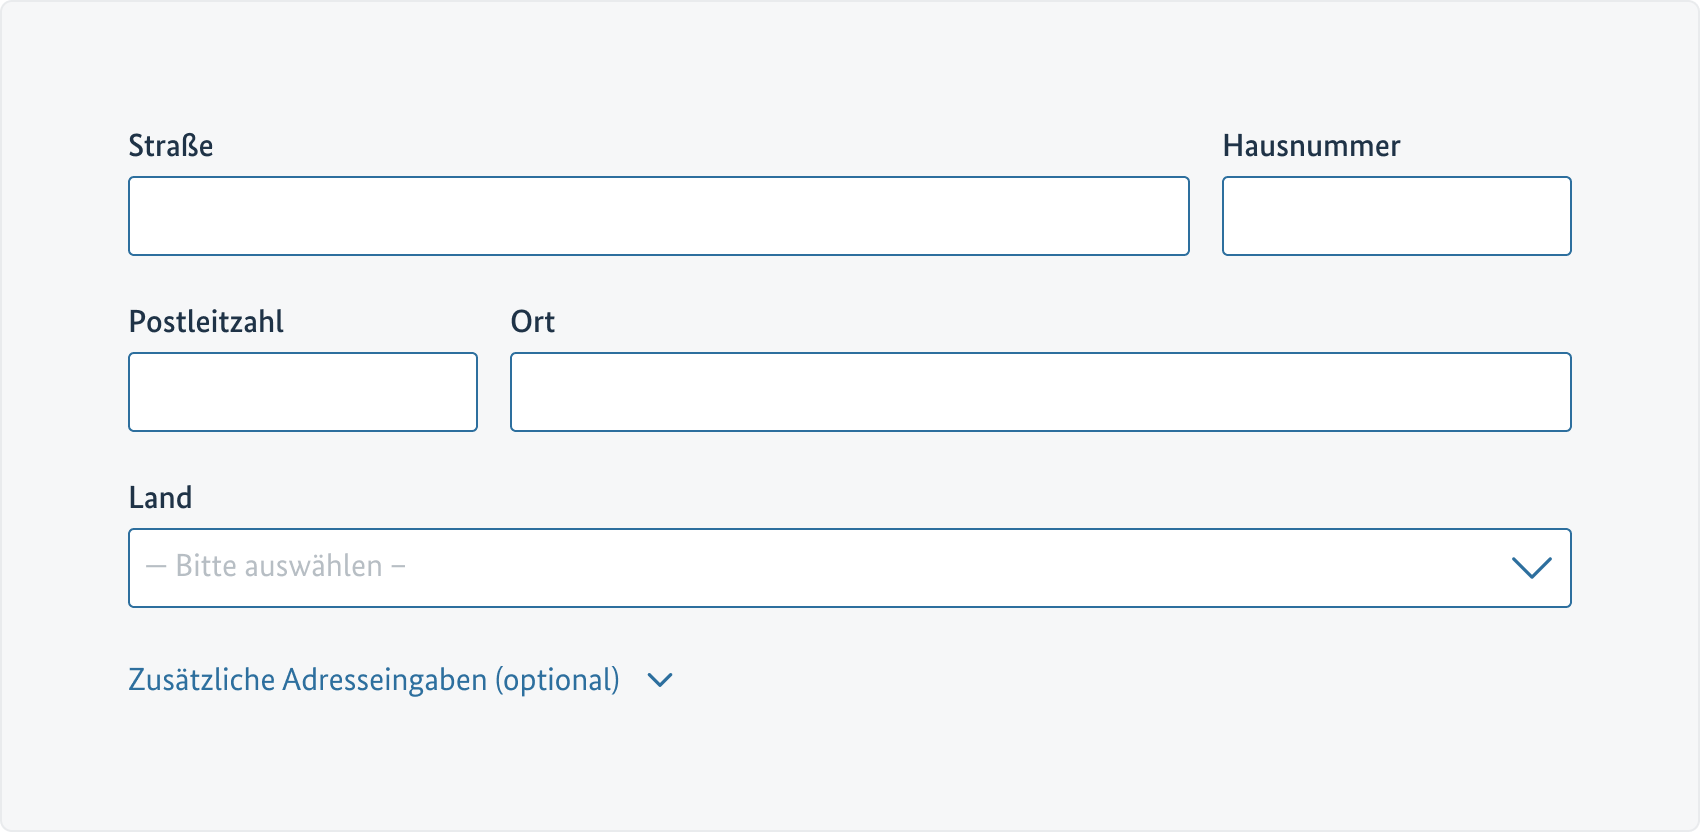
Task: Click the Straße field label
Action: [x=171, y=146]
